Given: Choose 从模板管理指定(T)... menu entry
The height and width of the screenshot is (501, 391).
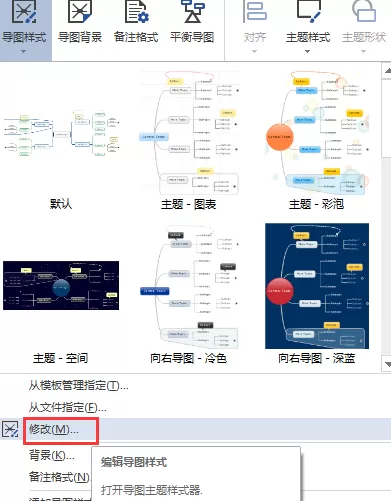Looking at the screenshot, I should [x=78, y=386].
